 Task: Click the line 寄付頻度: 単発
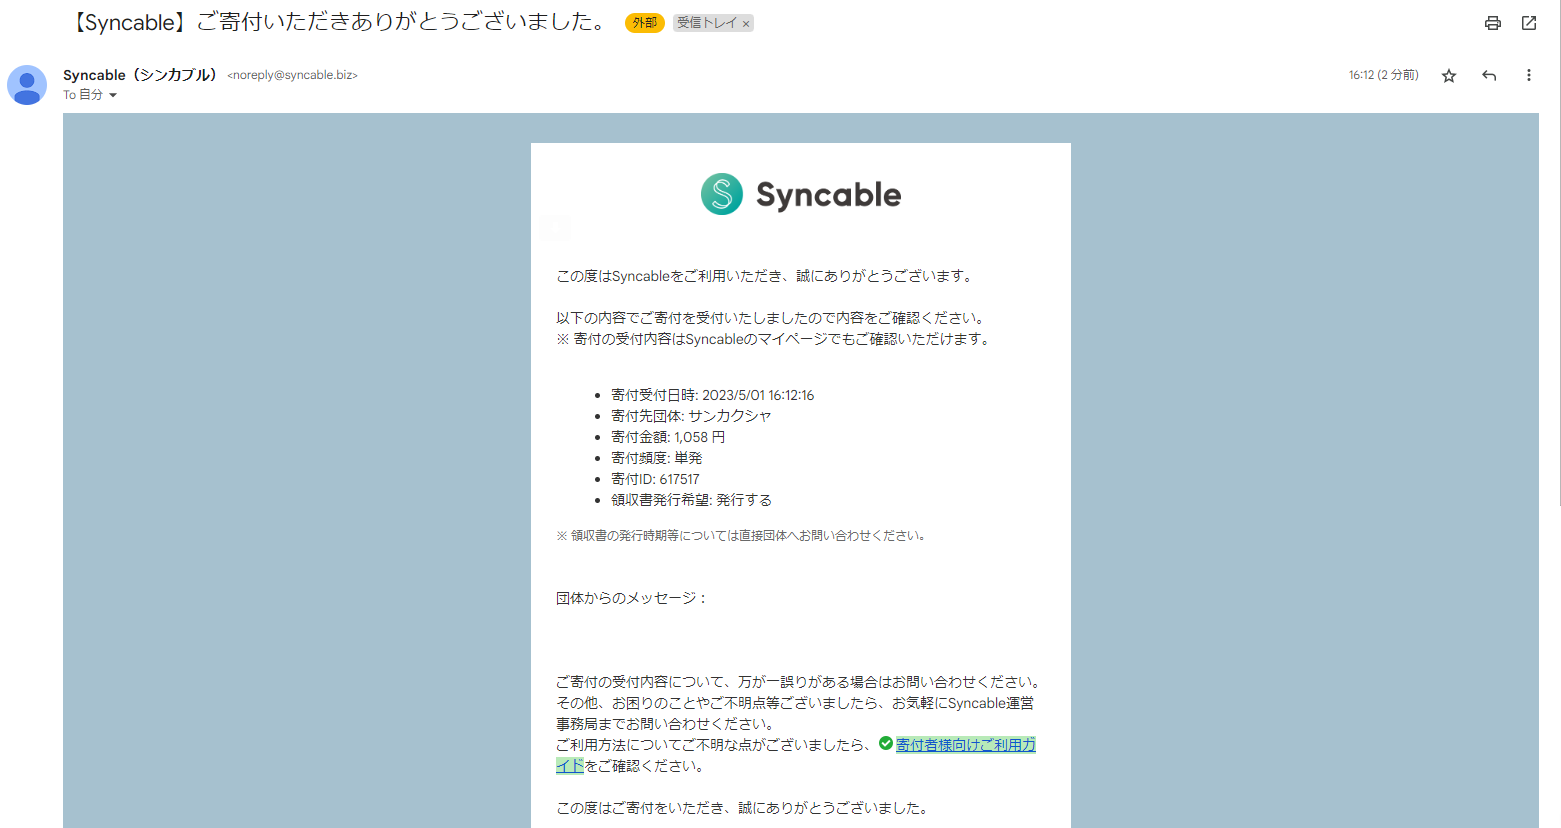click(x=657, y=458)
